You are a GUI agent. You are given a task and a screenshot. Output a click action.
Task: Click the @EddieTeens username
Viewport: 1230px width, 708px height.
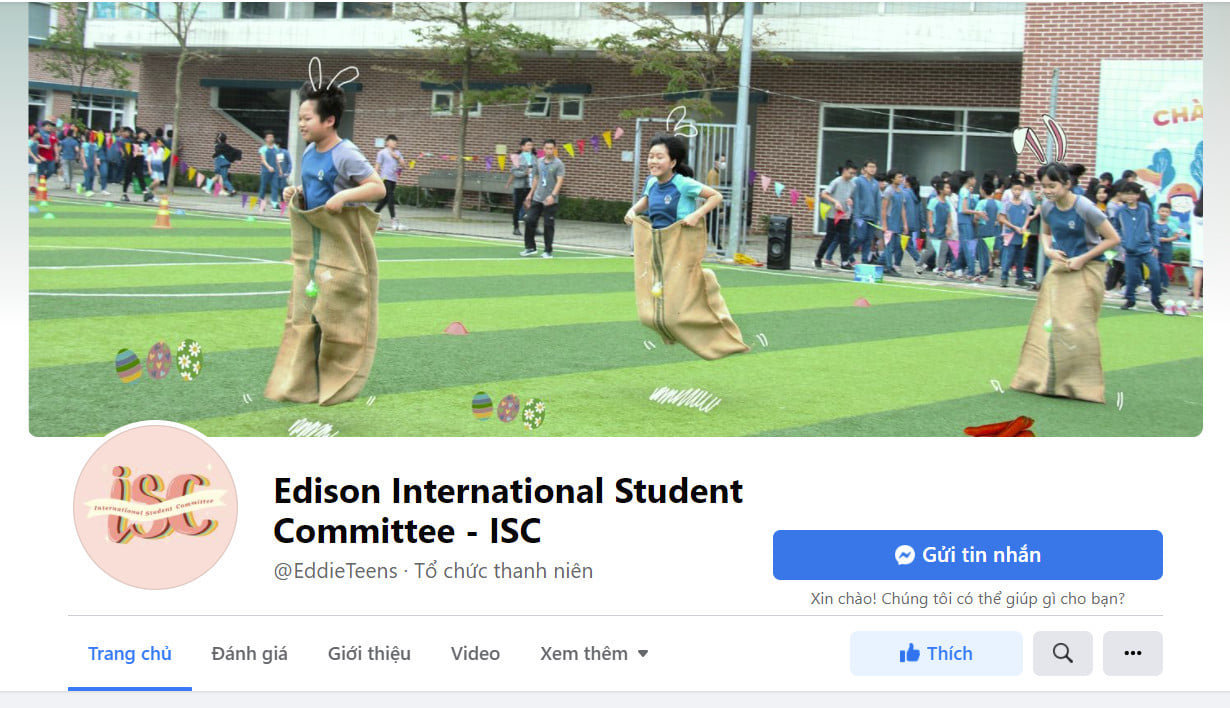click(x=336, y=571)
